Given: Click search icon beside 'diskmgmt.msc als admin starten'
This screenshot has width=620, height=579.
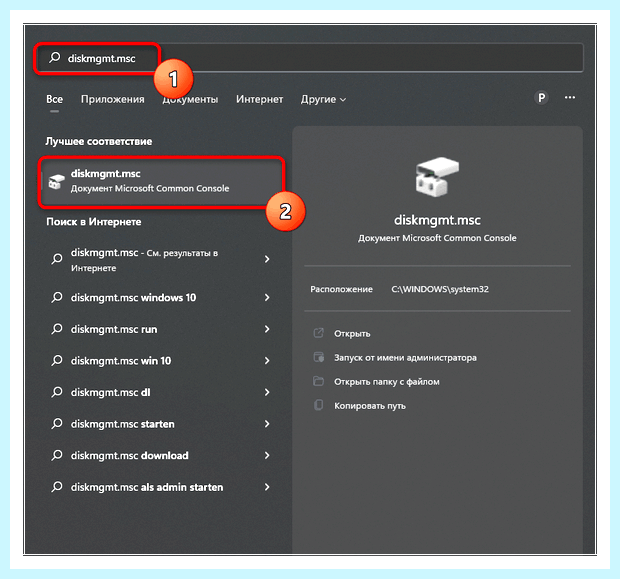Looking at the screenshot, I should pos(57,487).
